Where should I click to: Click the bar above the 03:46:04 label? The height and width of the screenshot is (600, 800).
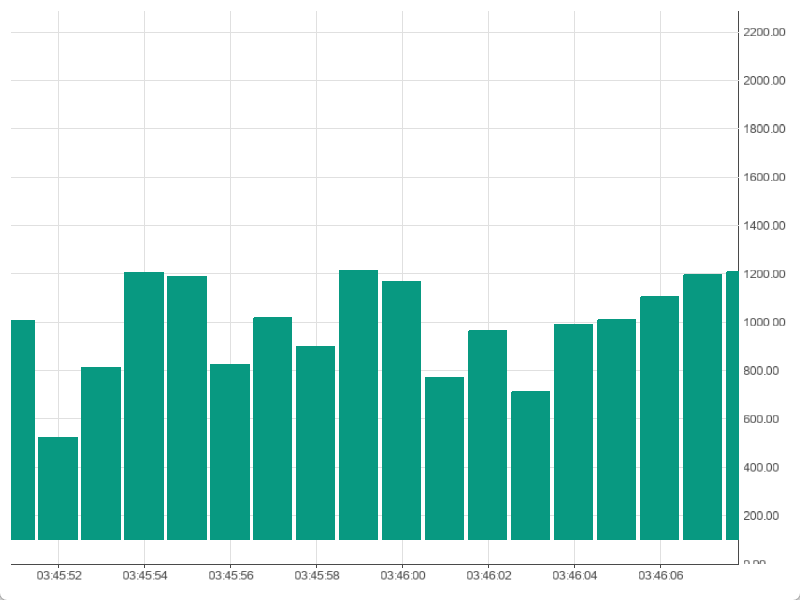pos(573,431)
